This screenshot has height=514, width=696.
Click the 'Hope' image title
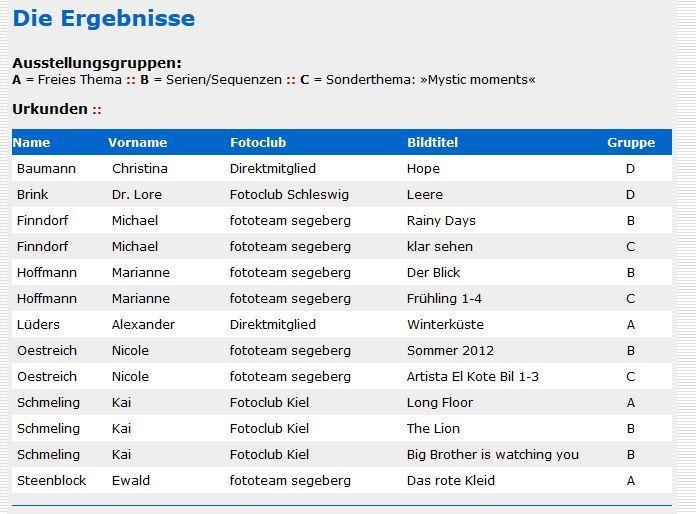tap(423, 169)
